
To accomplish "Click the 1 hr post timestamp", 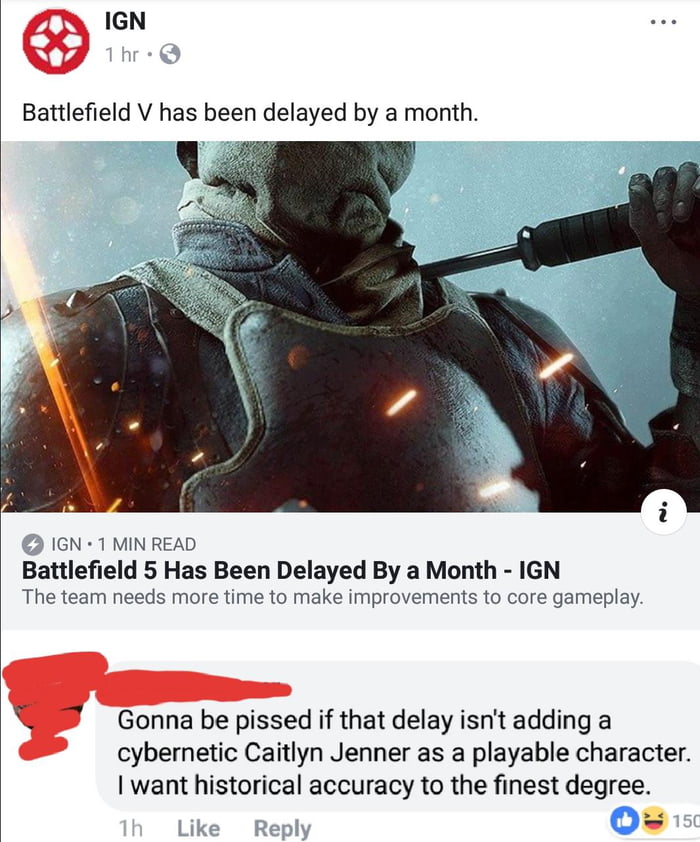I will coord(121,54).
